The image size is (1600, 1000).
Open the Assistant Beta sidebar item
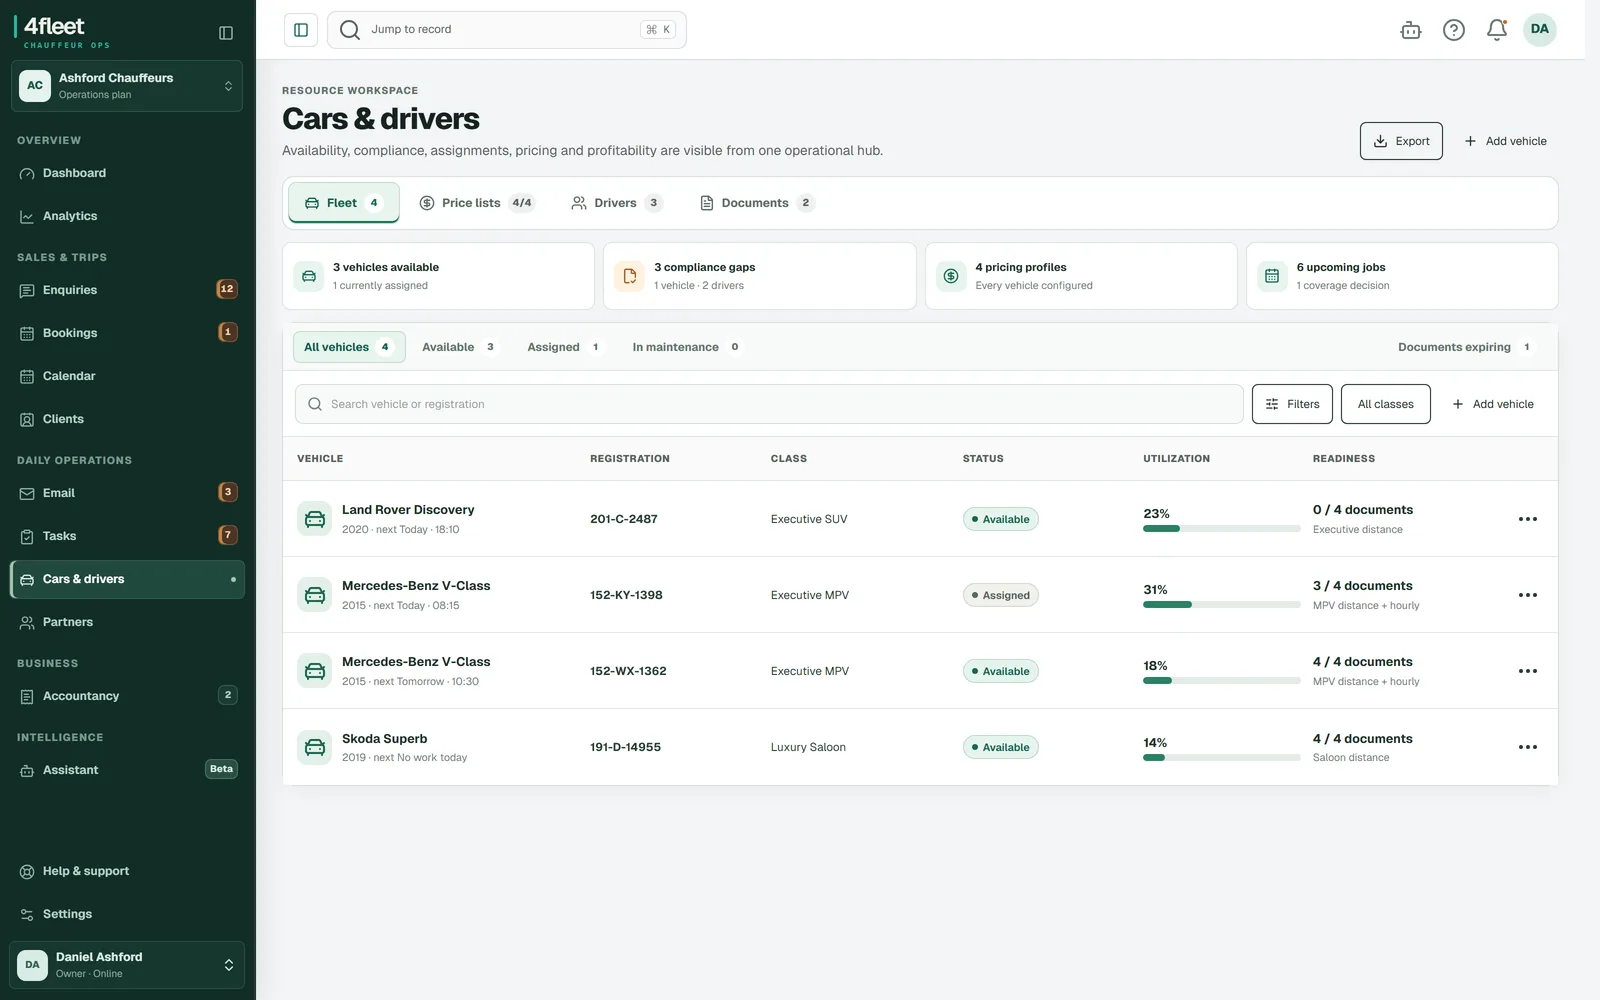[127, 770]
